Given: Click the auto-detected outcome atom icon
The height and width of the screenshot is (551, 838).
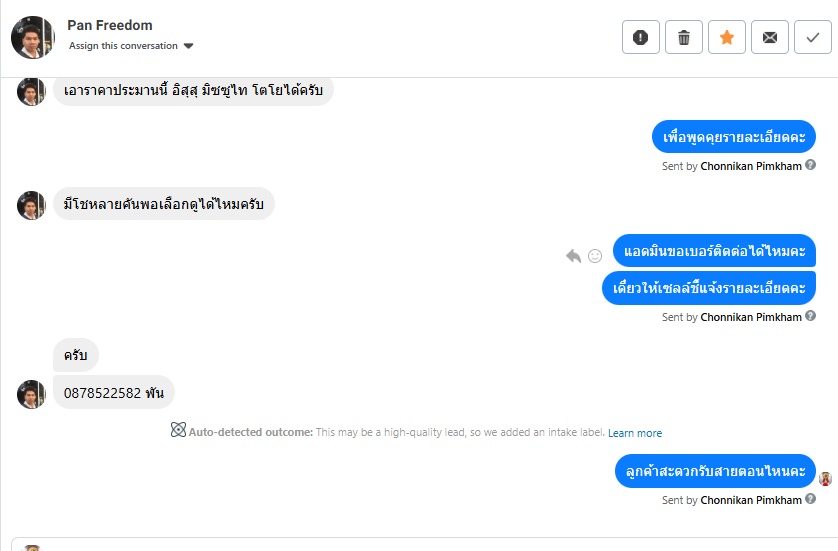Looking at the screenshot, I should pyautogui.click(x=178, y=430).
